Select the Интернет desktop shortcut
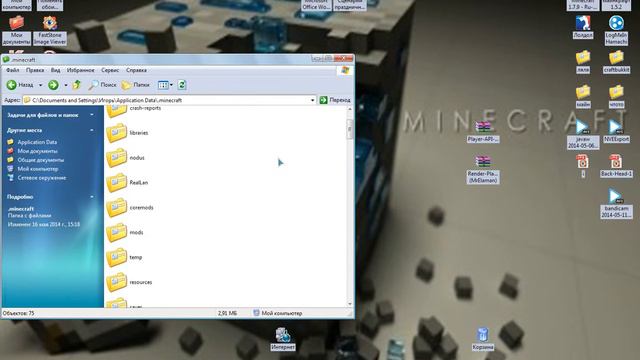 click(282, 339)
